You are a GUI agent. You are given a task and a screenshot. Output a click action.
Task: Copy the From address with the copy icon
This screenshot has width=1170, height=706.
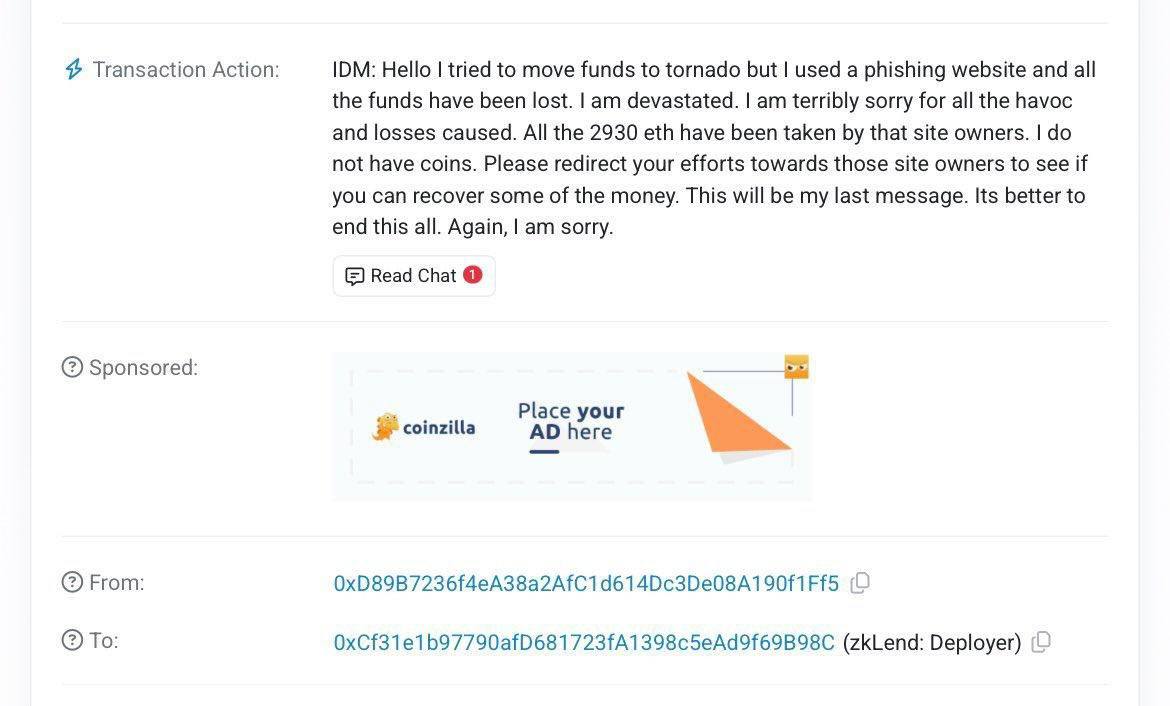[x=860, y=583]
